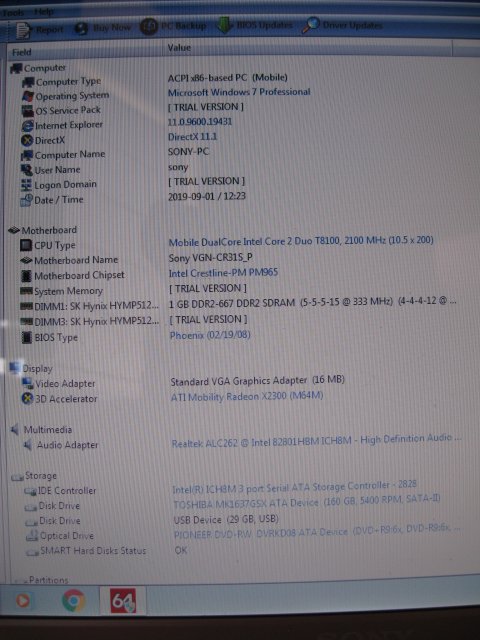Open Driver Updates magnifier icon

[310, 25]
